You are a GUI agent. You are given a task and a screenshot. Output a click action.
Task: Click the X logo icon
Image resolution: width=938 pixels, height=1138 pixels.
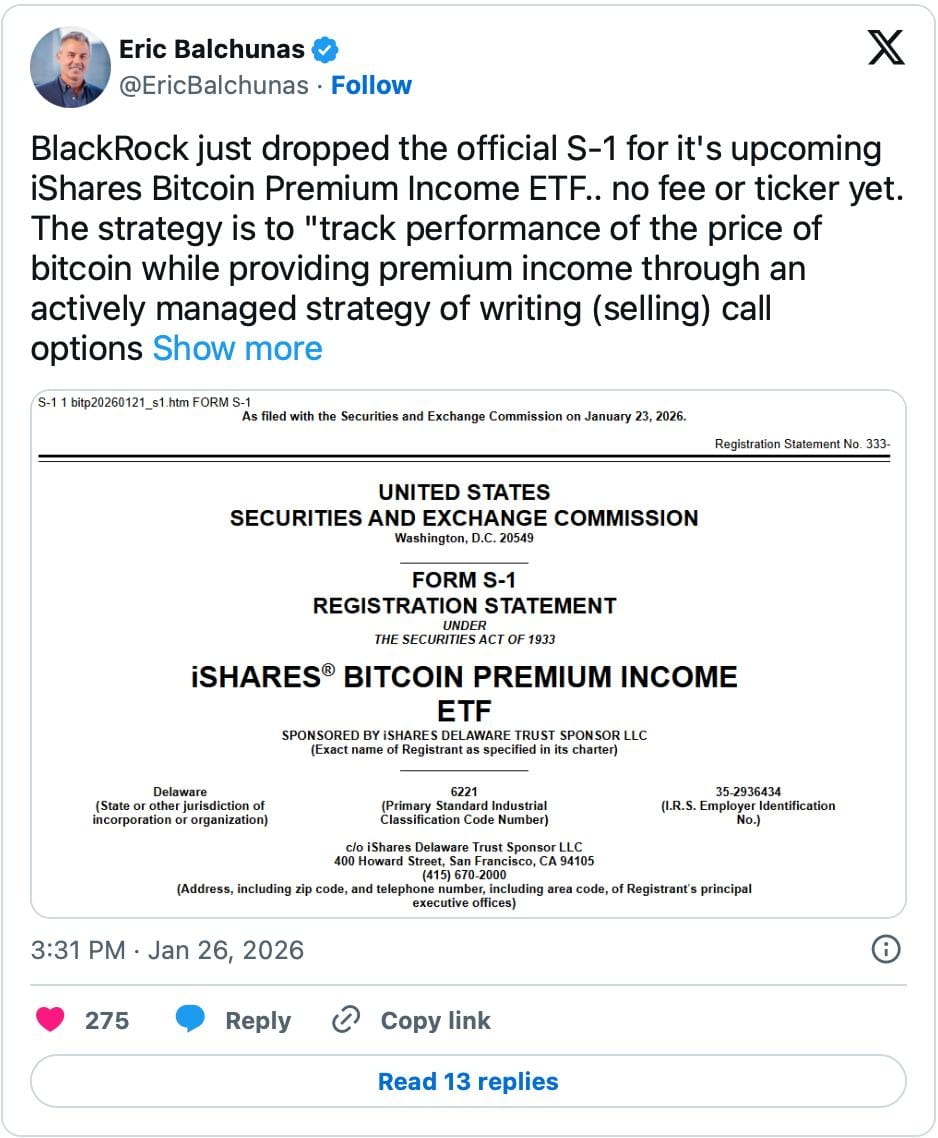click(x=886, y=46)
